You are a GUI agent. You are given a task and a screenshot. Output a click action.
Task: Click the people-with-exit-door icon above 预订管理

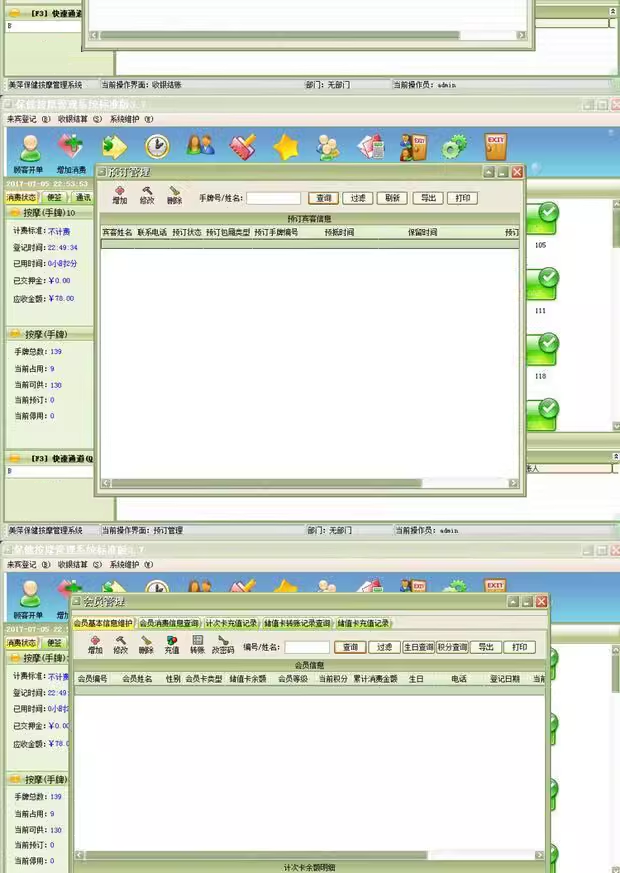[414, 147]
